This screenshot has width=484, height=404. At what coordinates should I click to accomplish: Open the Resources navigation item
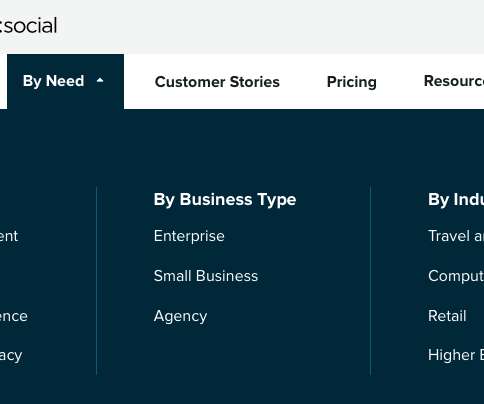tap(454, 81)
